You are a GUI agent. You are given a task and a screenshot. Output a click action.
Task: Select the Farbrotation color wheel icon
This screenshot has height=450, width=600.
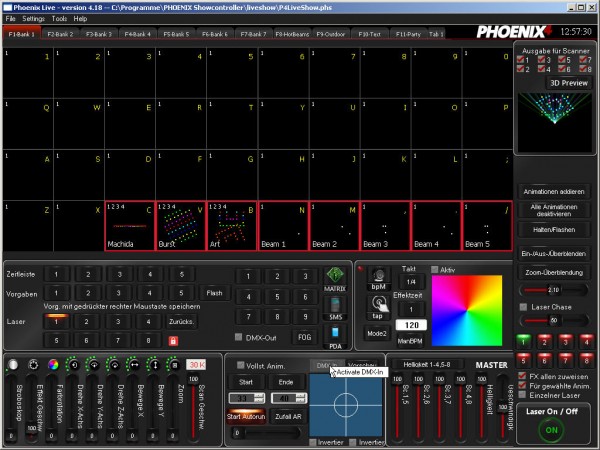53,365
